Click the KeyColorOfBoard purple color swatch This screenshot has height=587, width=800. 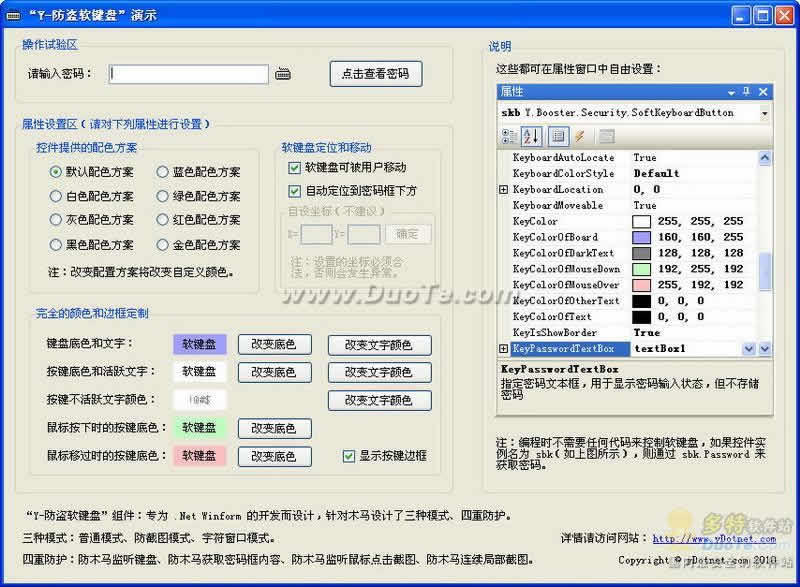pyautogui.click(x=641, y=237)
